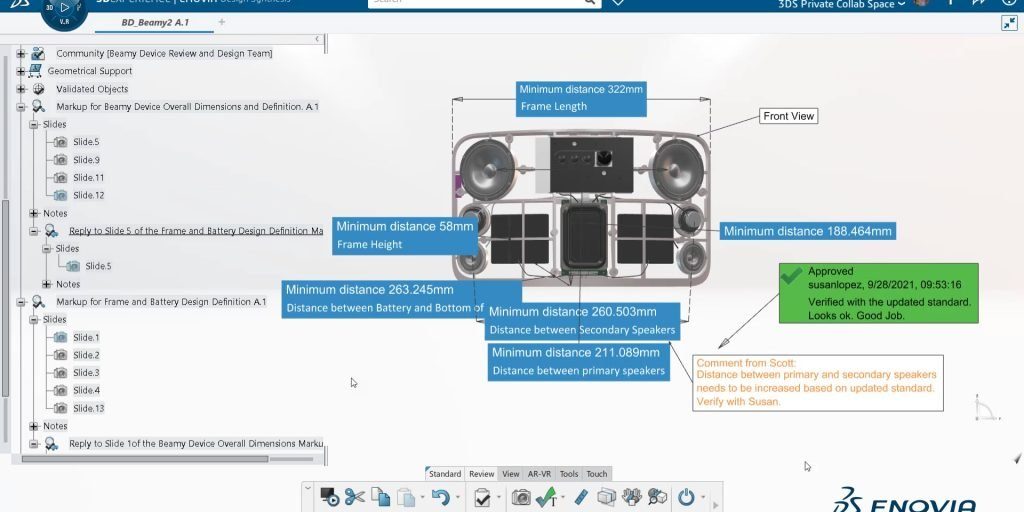Viewport: 1024px width, 512px height.
Task: Click the Frame Length 322mm measurement label
Action: (x=581, y=98)
